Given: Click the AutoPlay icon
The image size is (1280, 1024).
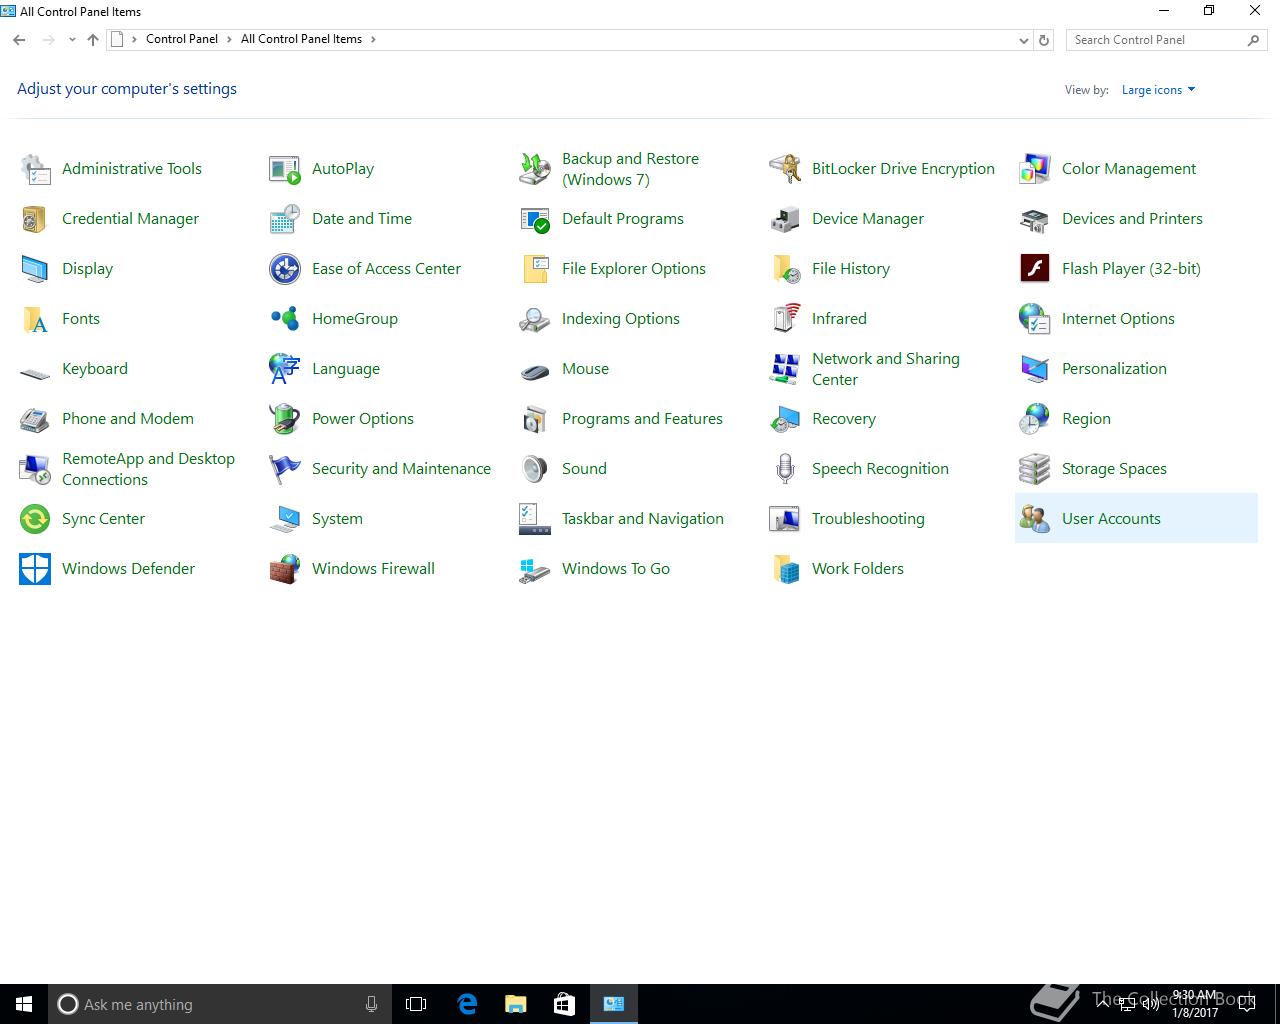Looking at the screenshot, I should tap(285, 169).
